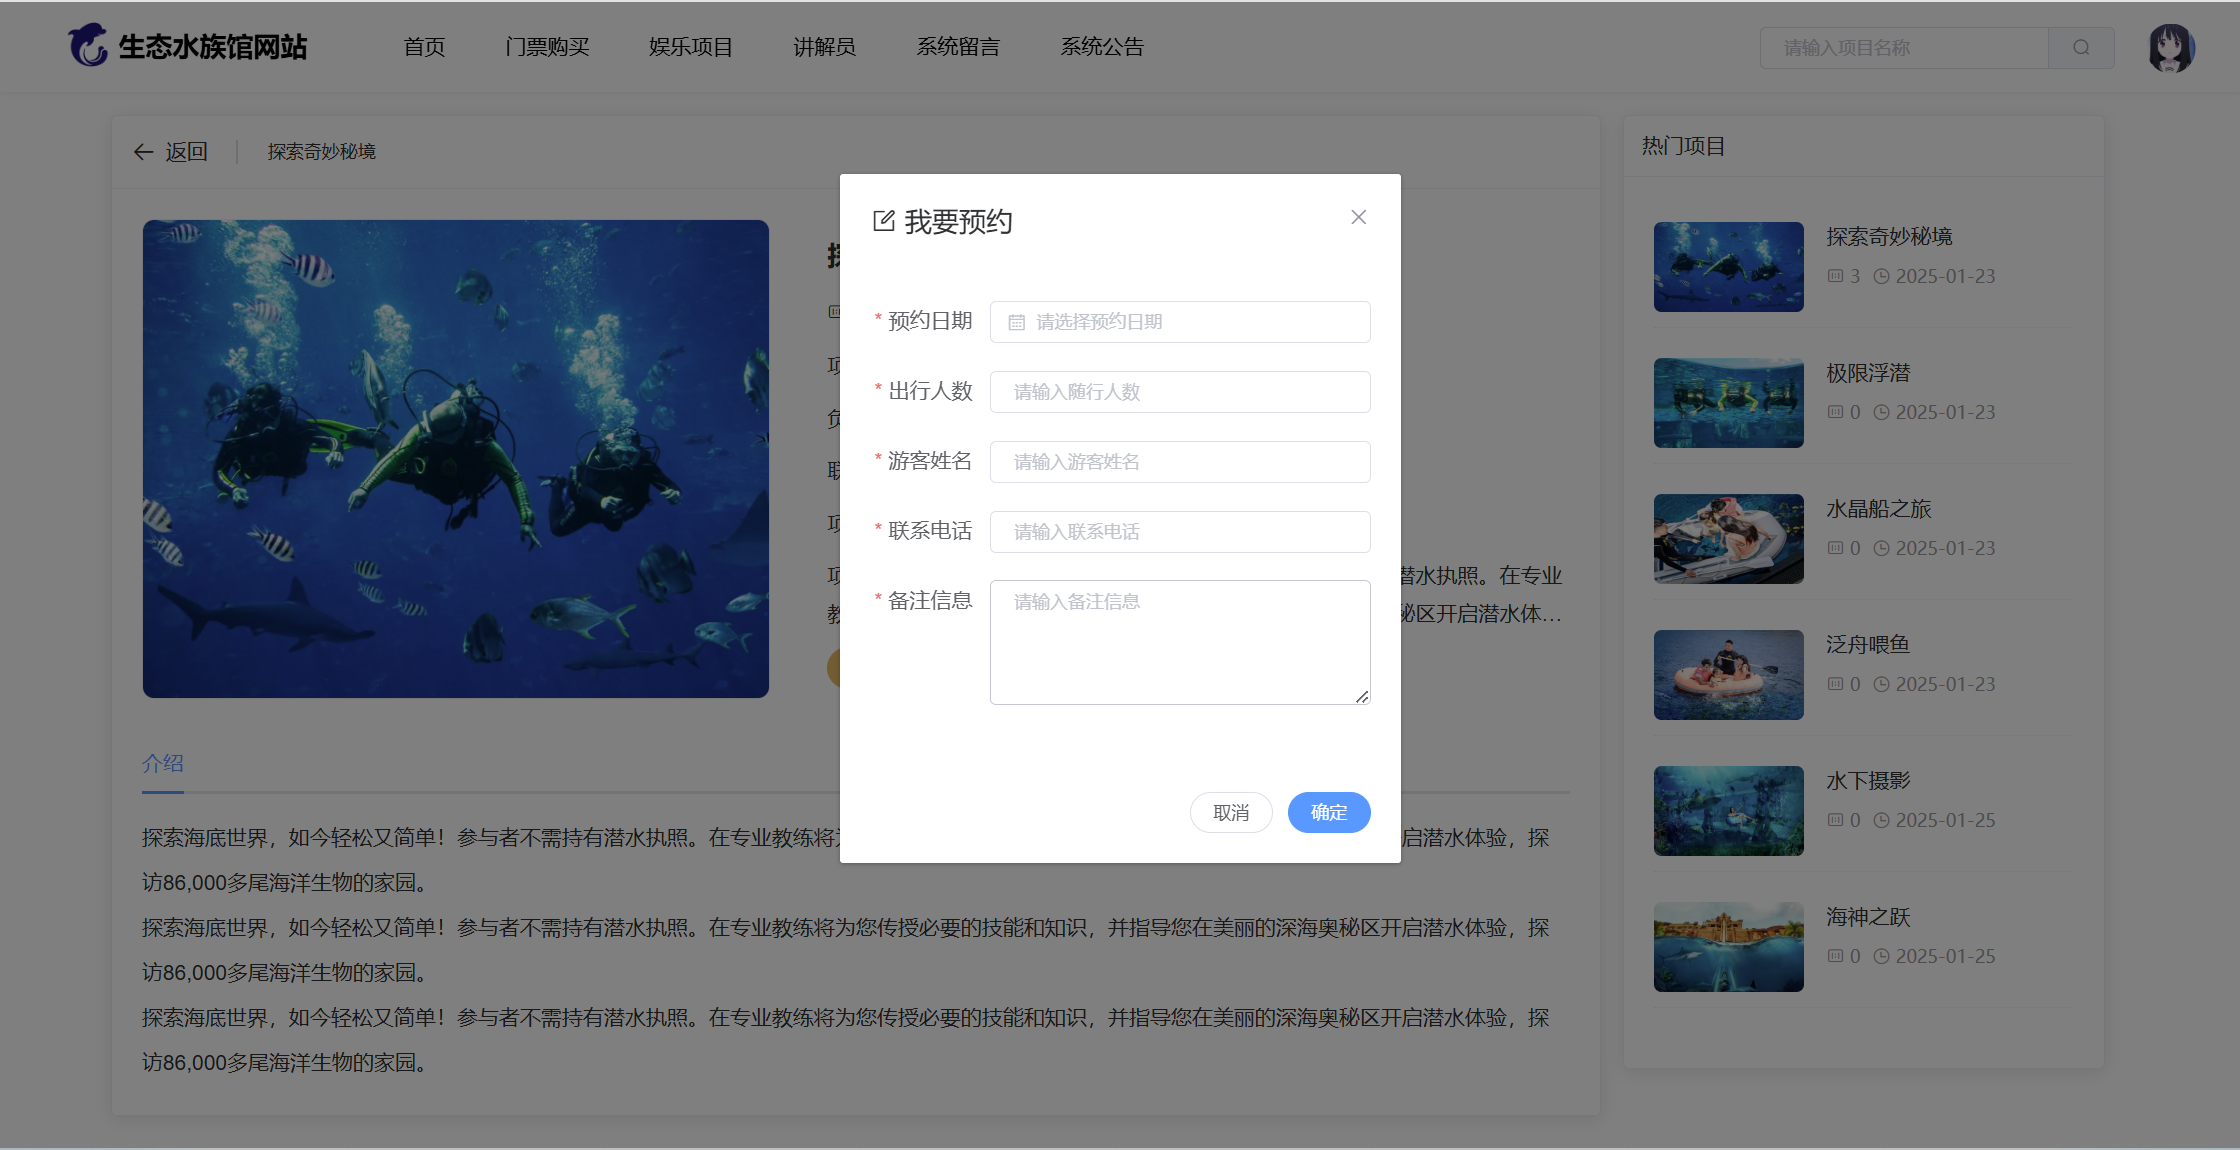Screen dimensions: 2240x1150
Task: Click the search magnifier icon
Action: (2081, 48)
